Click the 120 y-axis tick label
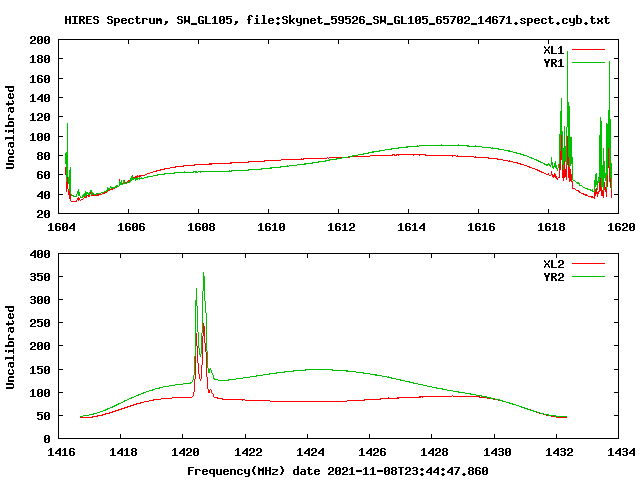640x480 pixels. (40, 117)
